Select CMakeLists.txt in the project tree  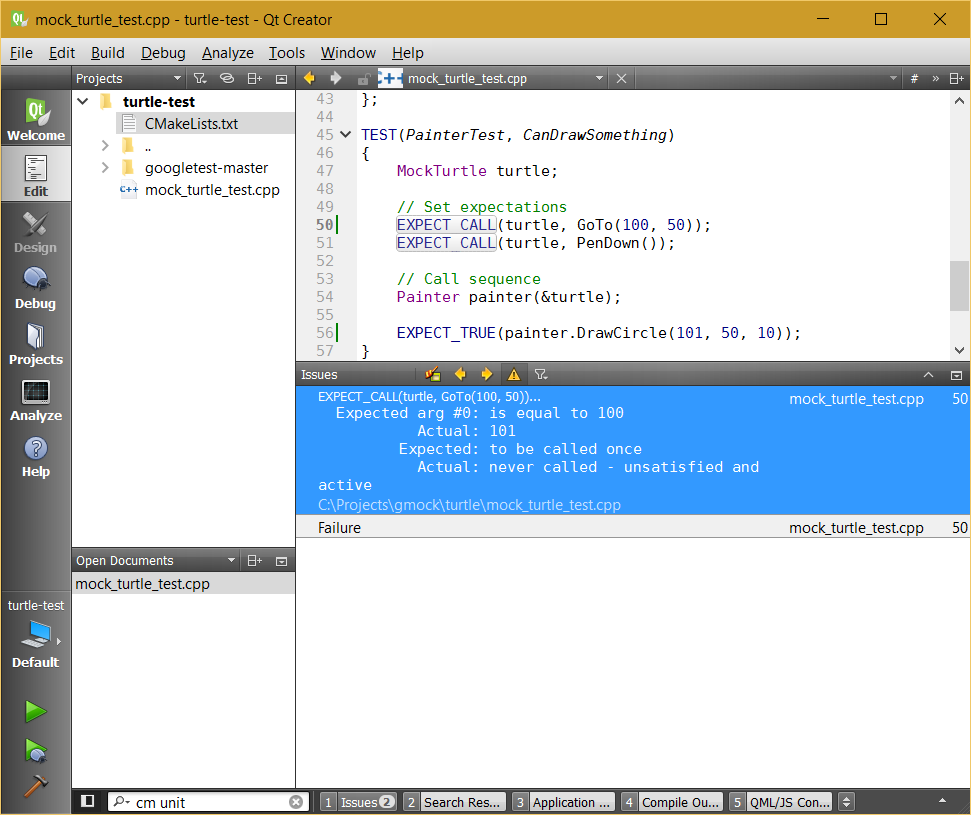click(x=191, y=124)
